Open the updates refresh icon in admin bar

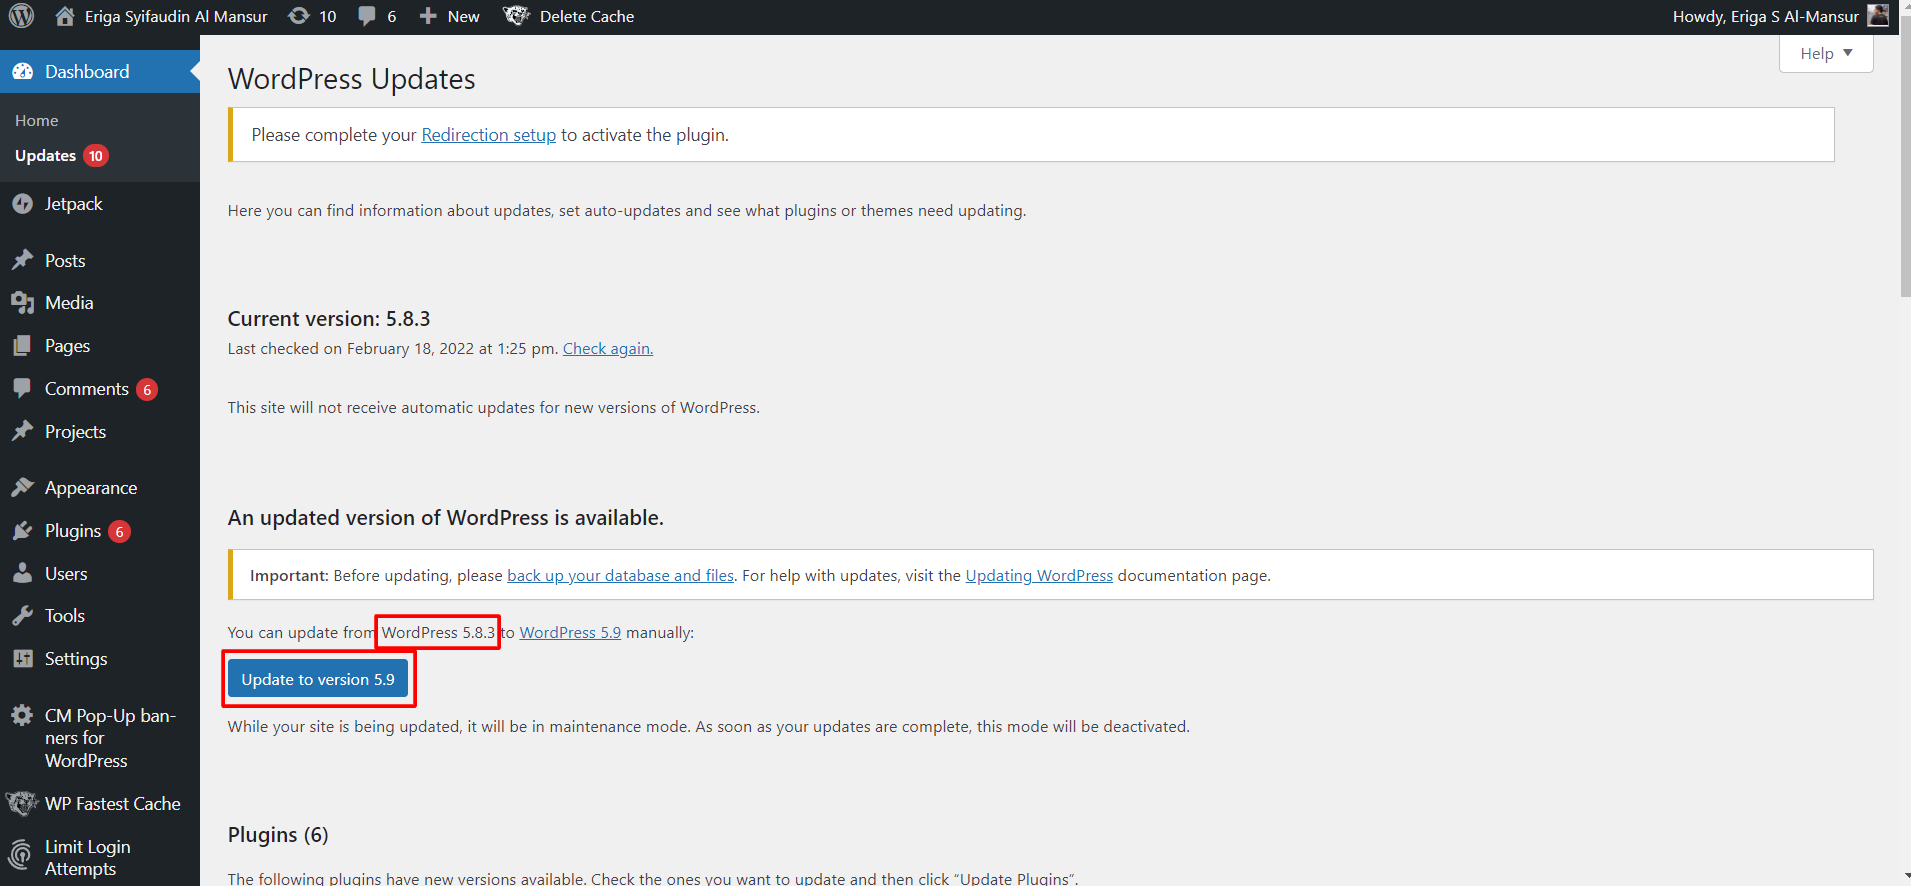point(298,16)
